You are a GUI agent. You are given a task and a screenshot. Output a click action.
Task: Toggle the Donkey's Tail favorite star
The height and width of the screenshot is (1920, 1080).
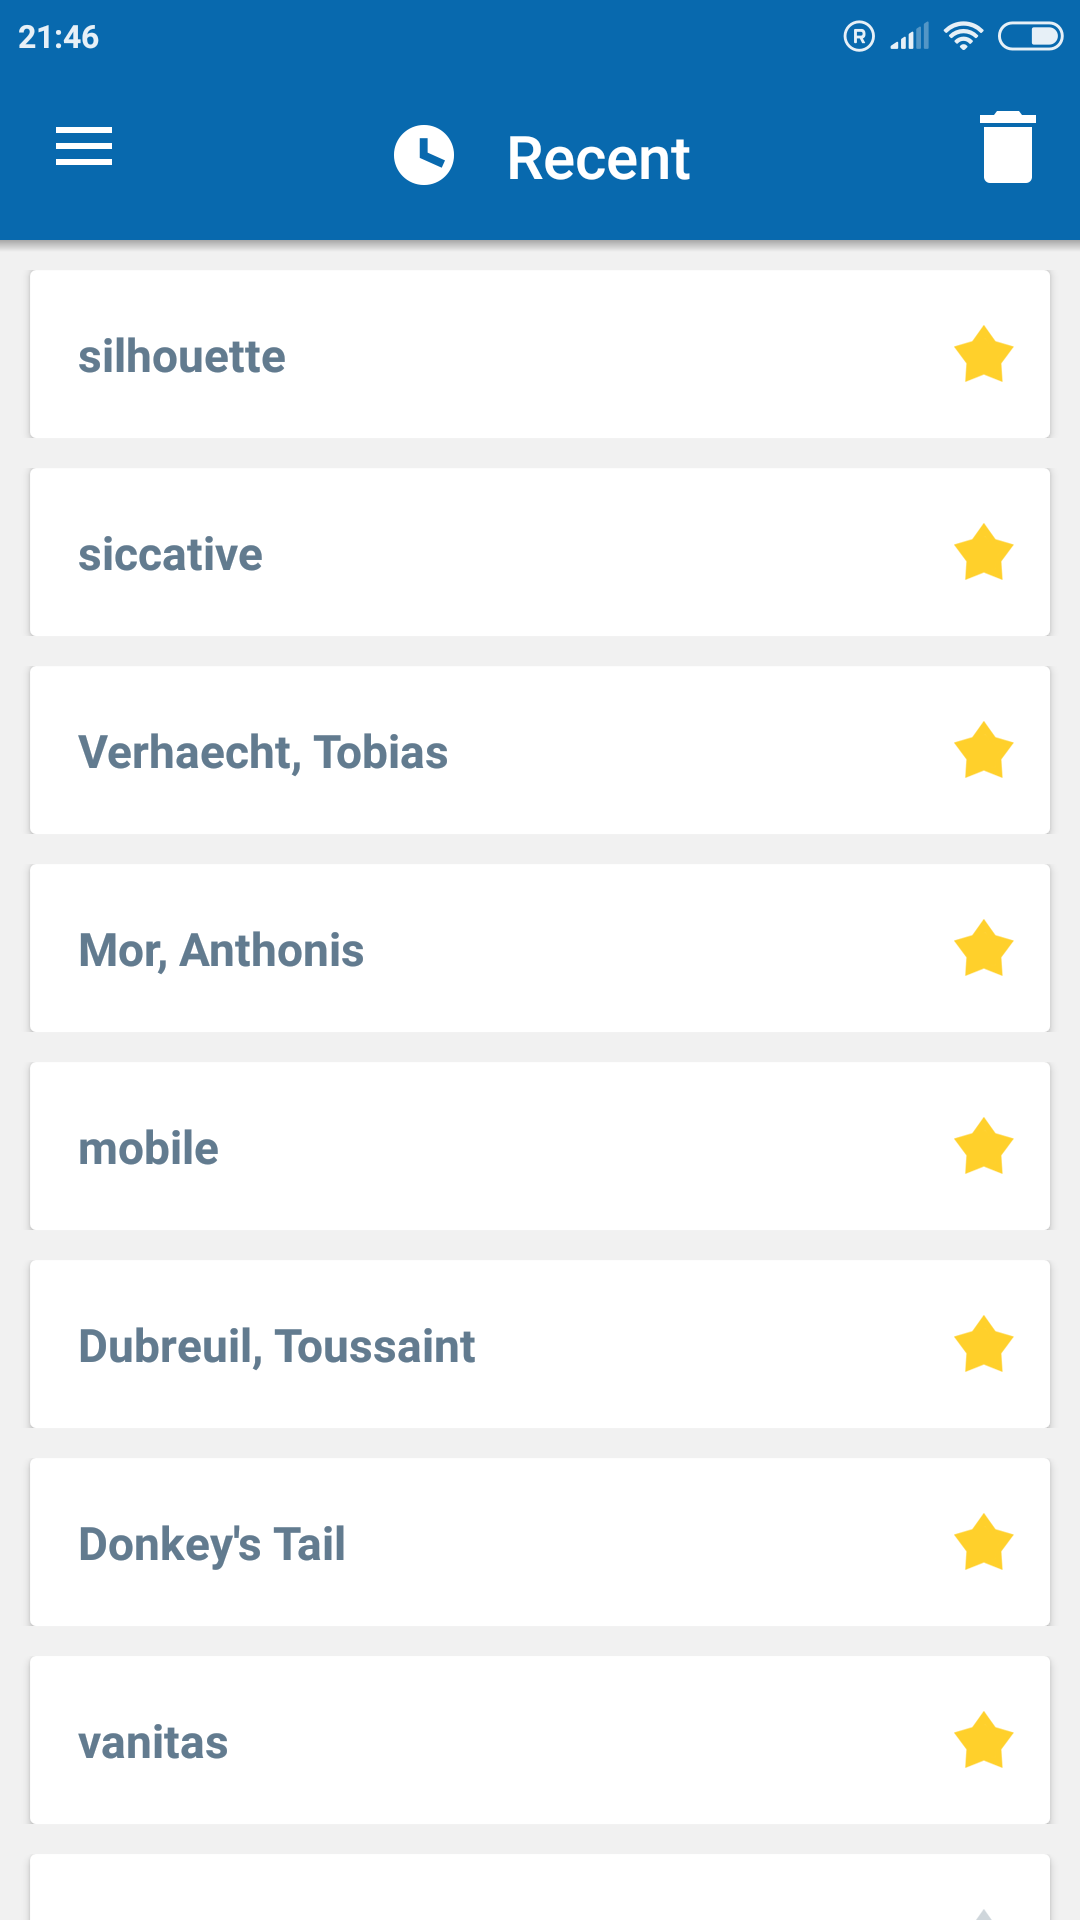[x=984, y=1542]
